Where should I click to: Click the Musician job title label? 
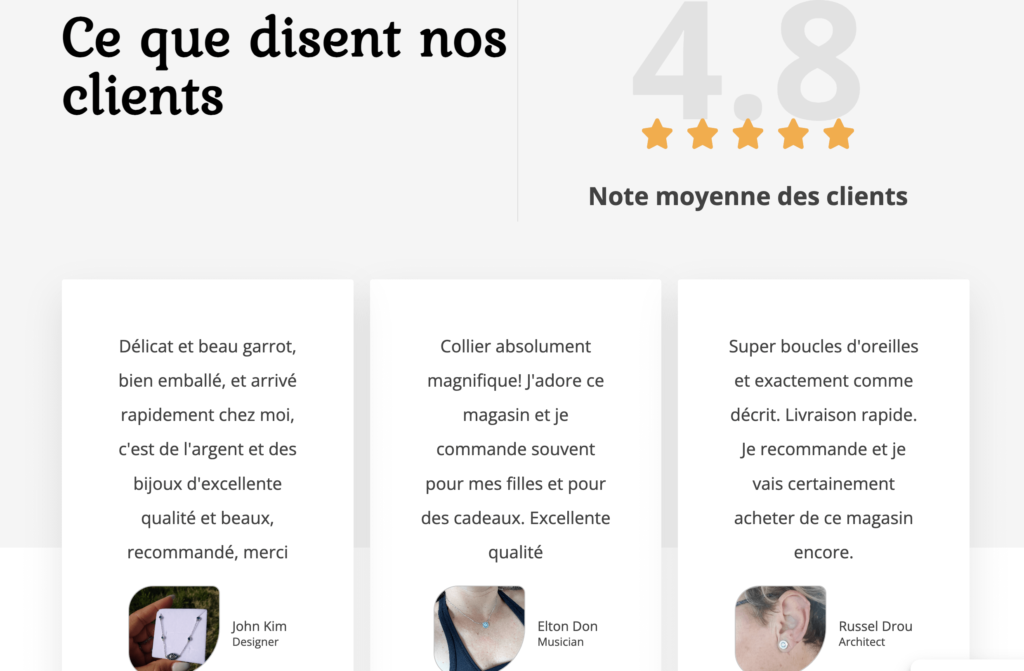(x=560, y=642)
